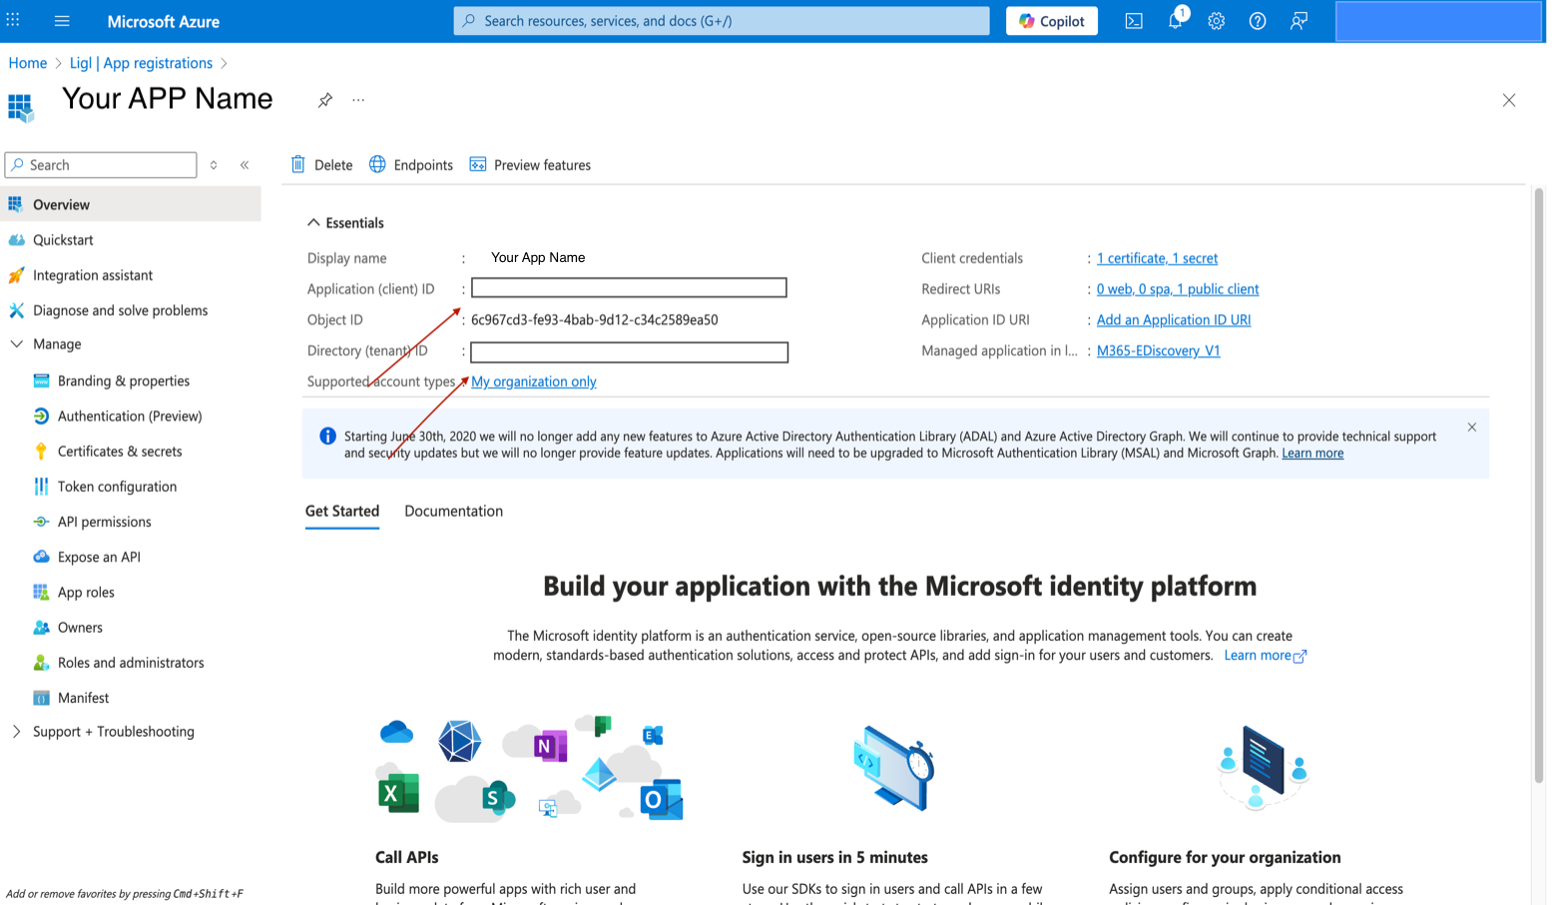Pin the app registration page

pos(325,100)
